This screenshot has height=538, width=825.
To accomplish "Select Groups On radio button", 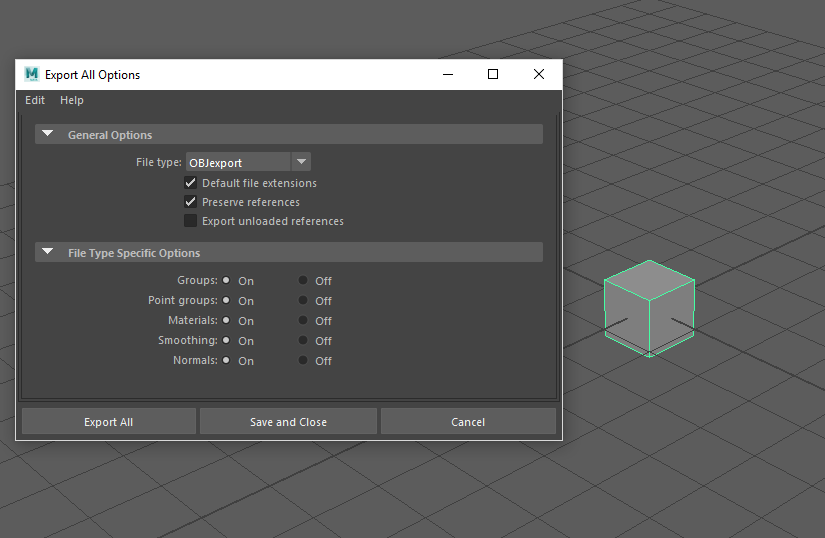I will 226,280.
